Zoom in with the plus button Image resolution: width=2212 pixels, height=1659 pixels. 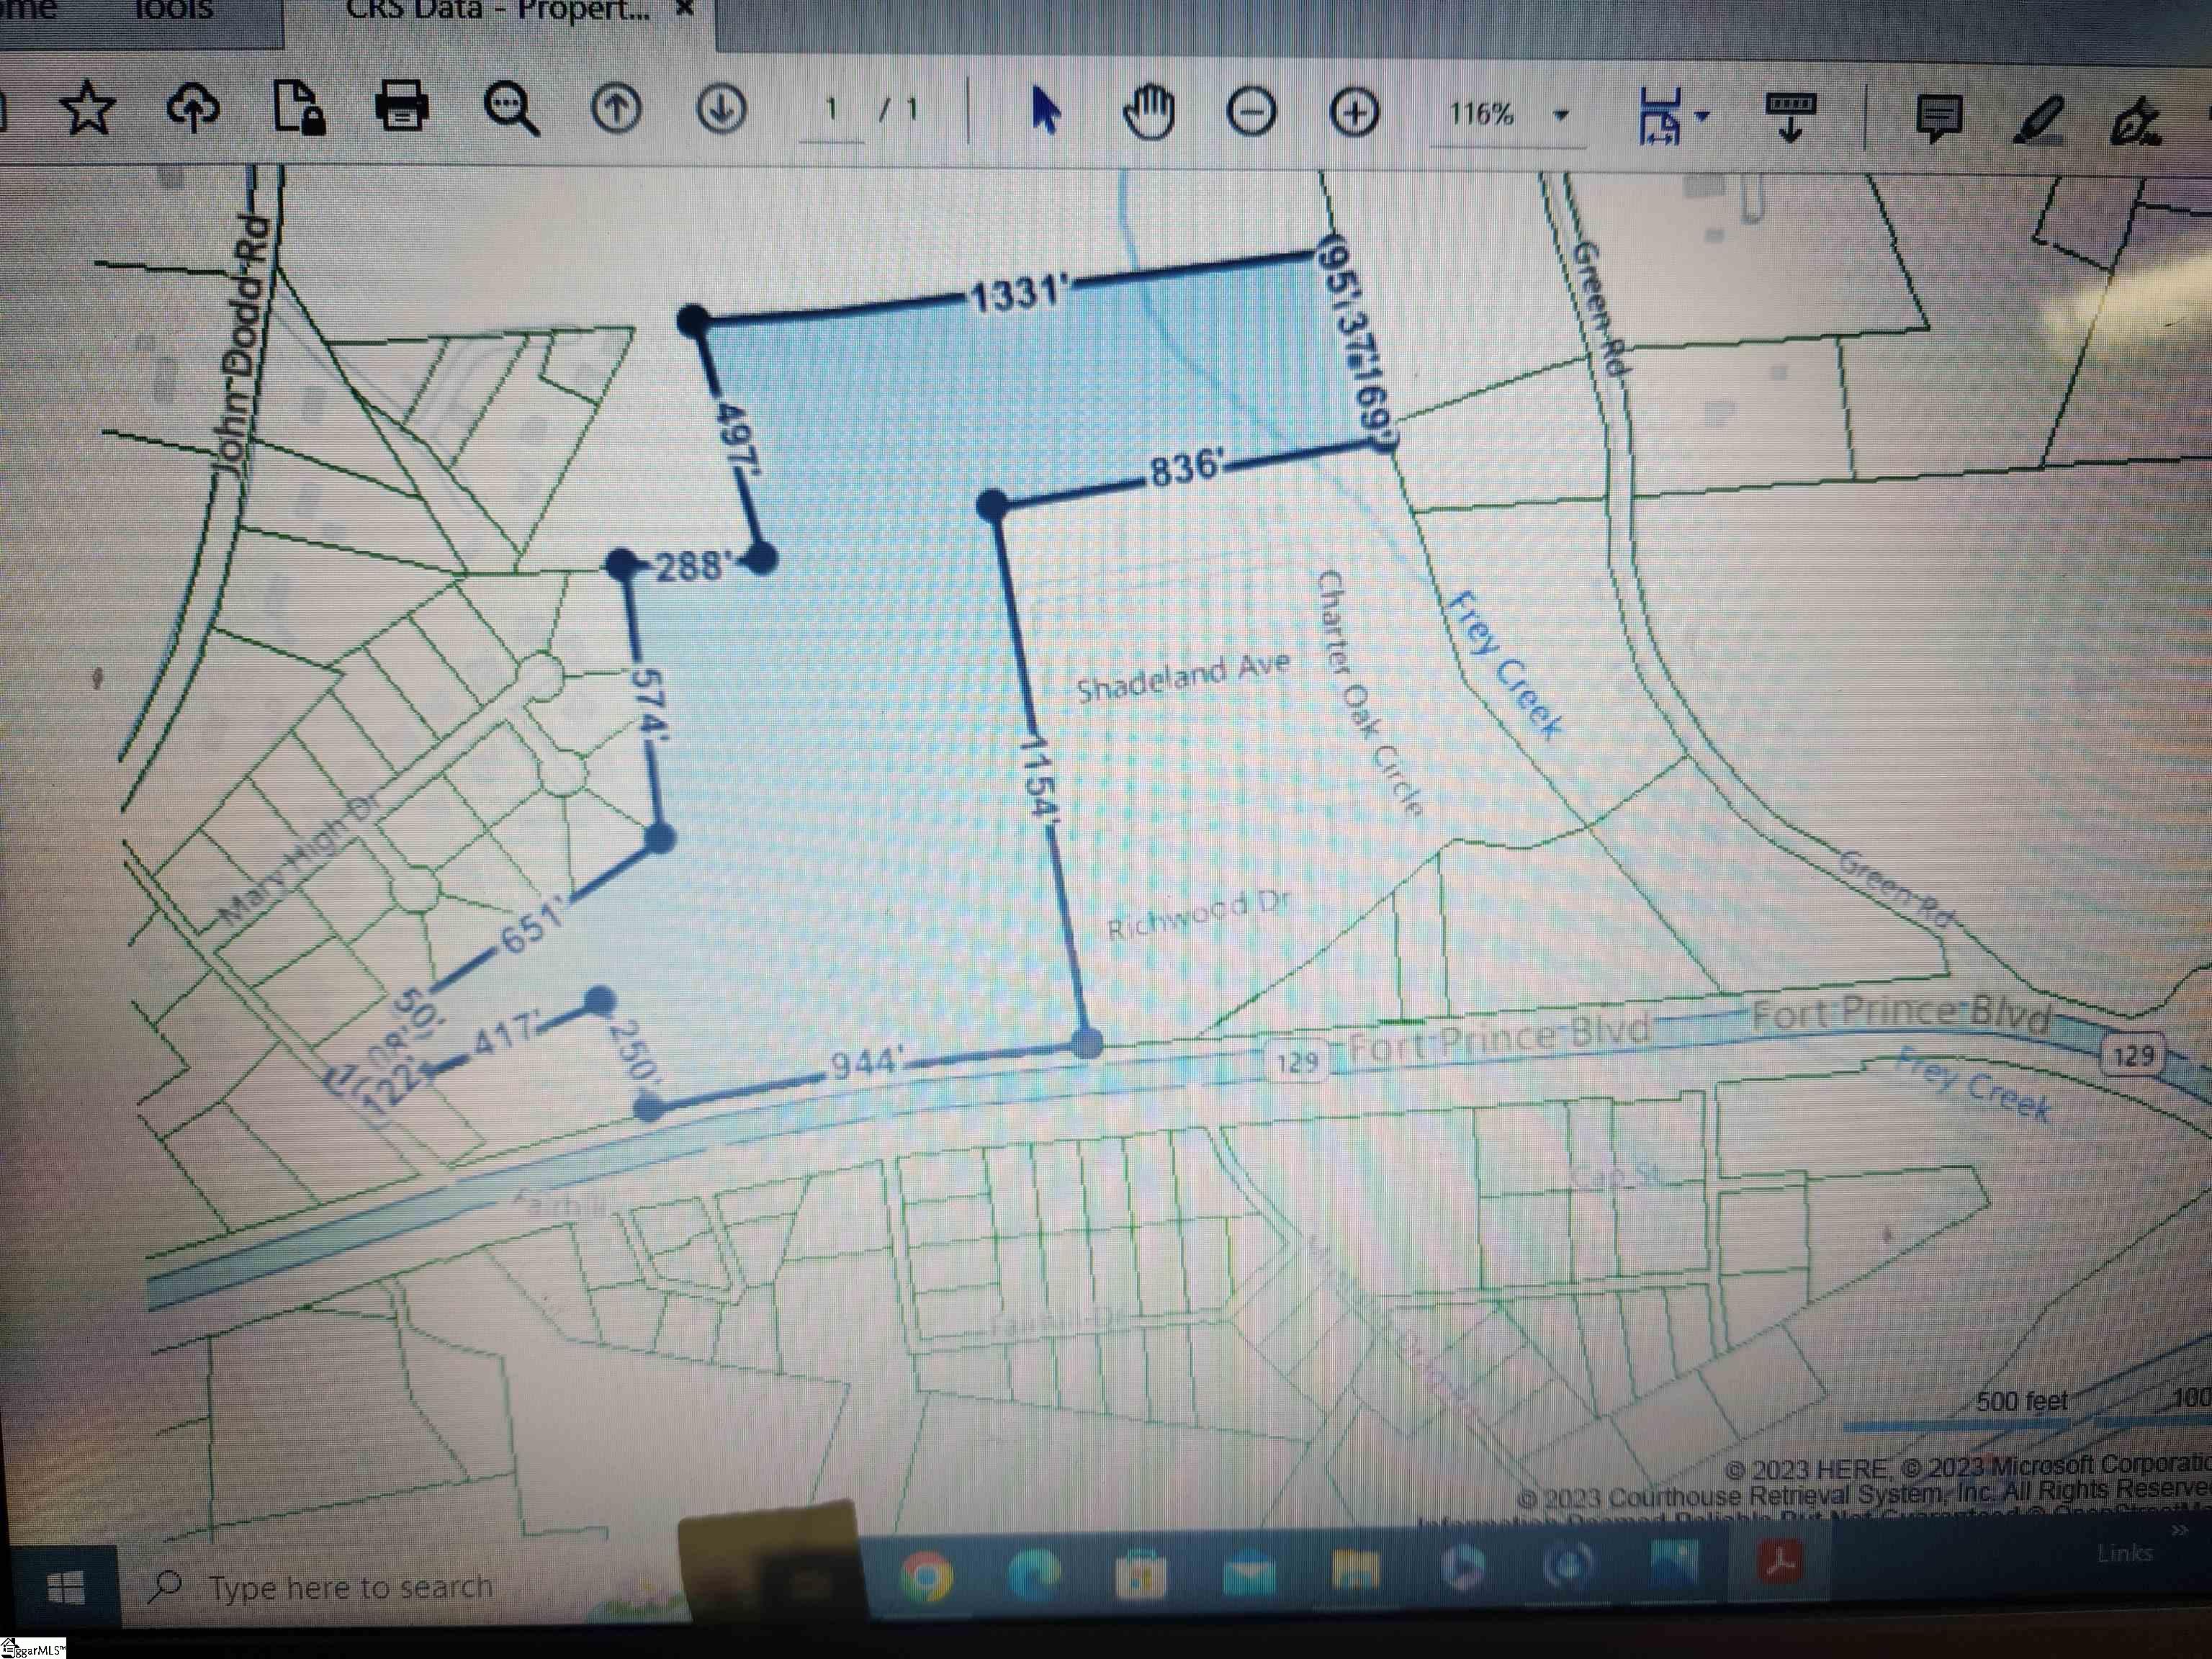(1354, 113)
